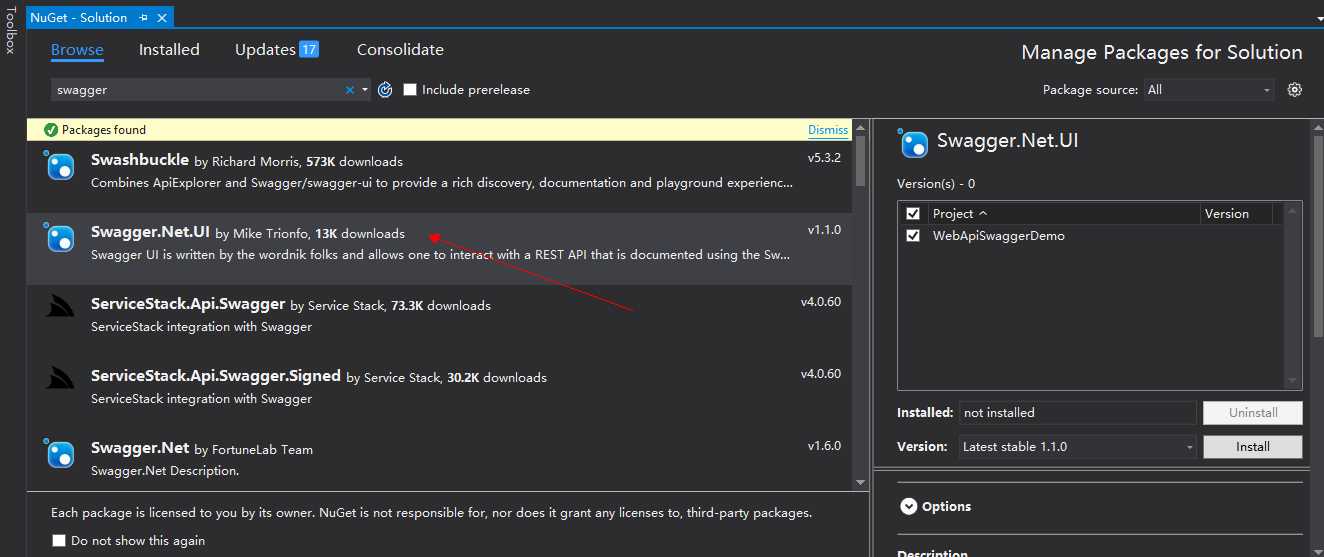This screenshot has width=1324, height=557.
Task: Sort by the Project column header
Action: 1063,214
